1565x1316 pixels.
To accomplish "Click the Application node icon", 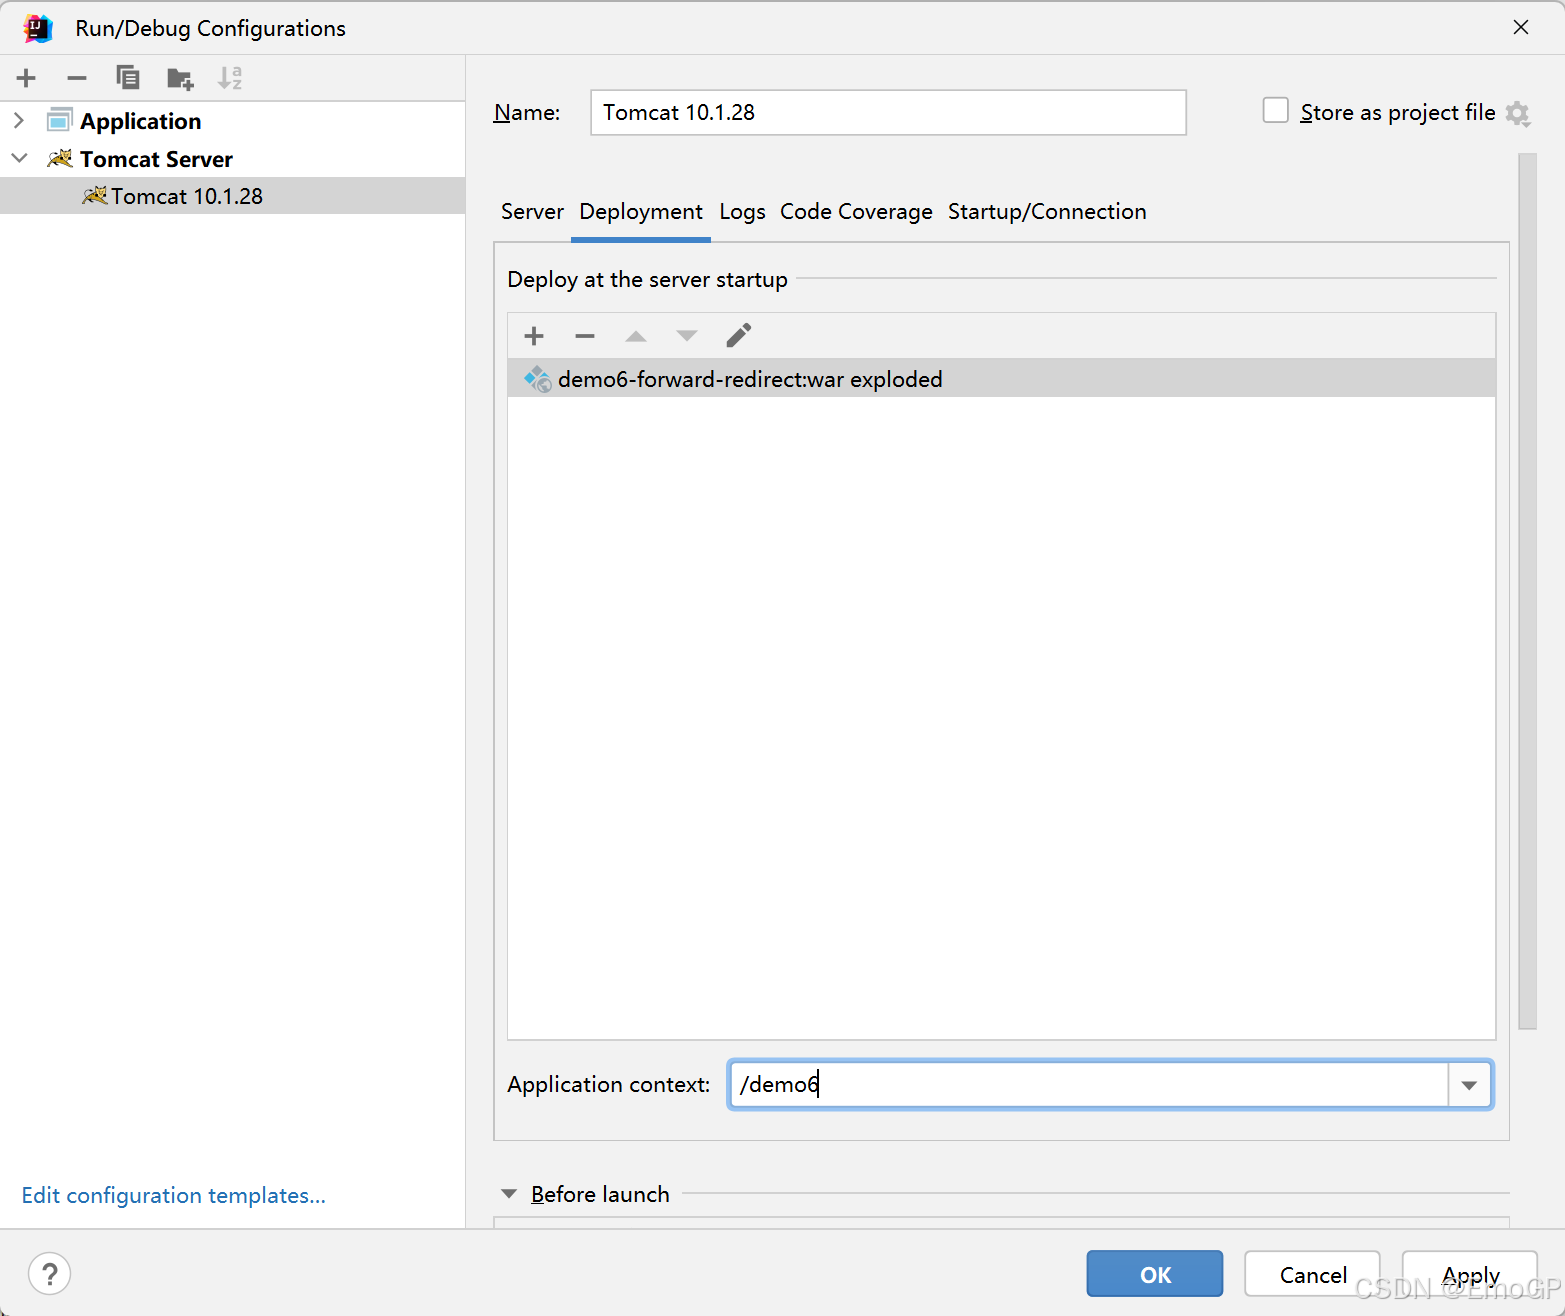I will click(x=59, y=120).
